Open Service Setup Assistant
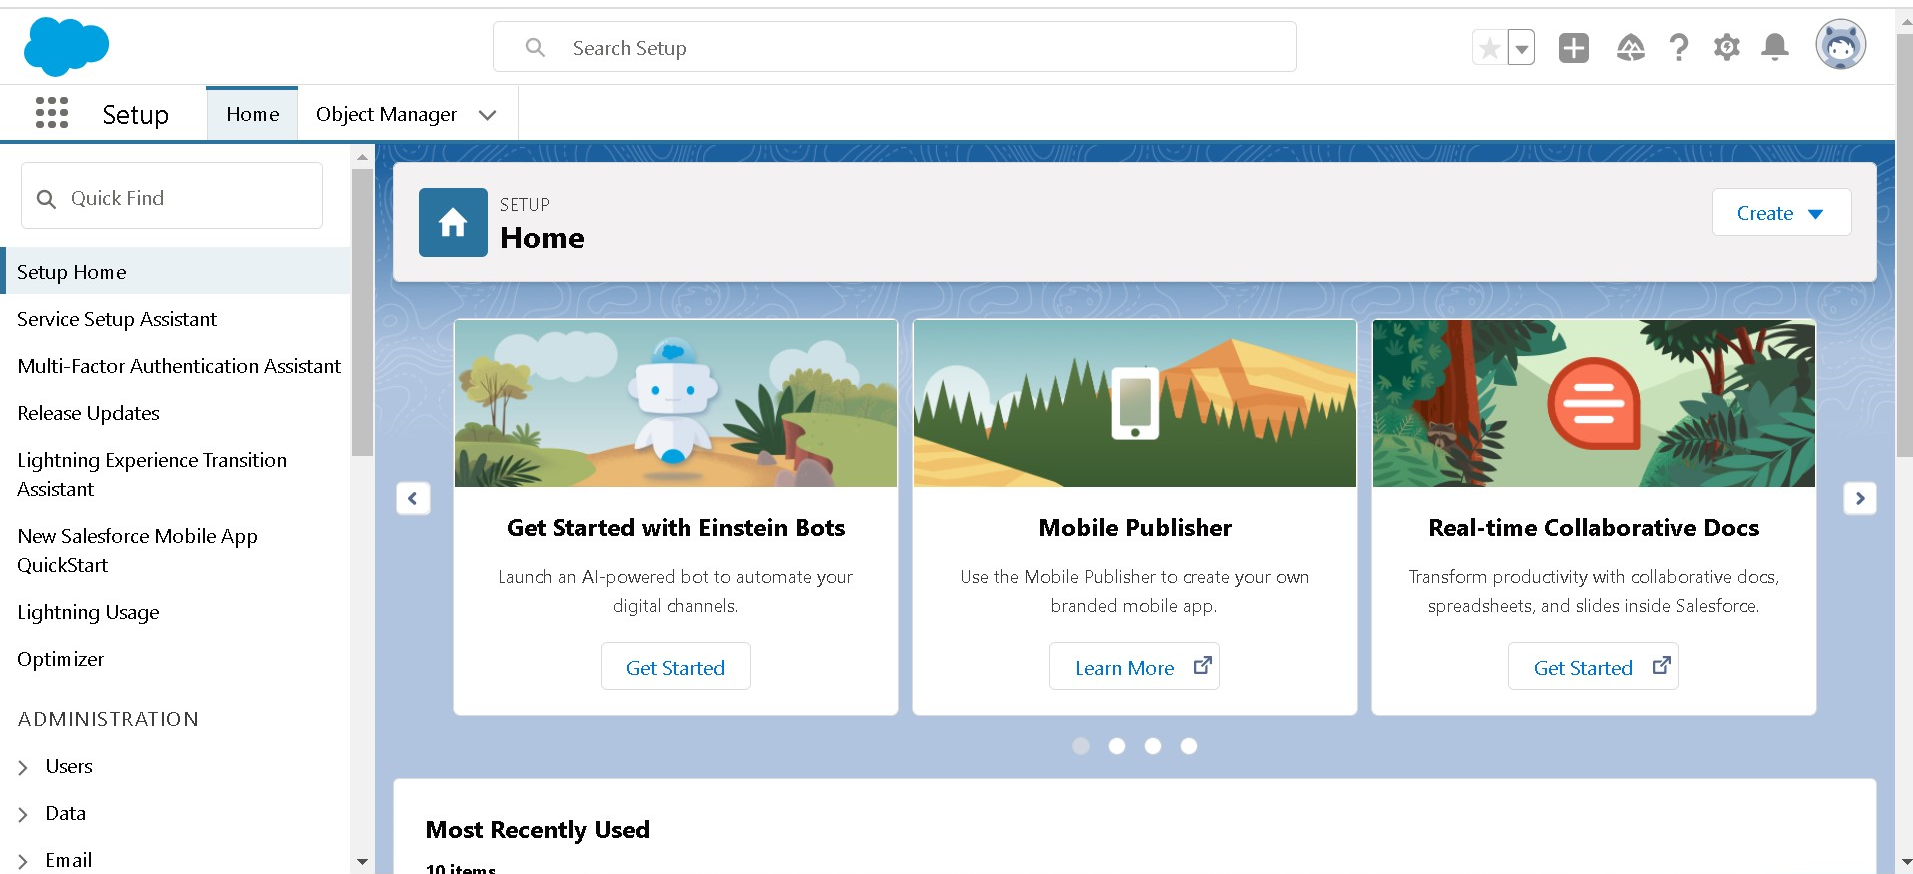The image size is (1913, 874). 117,319
